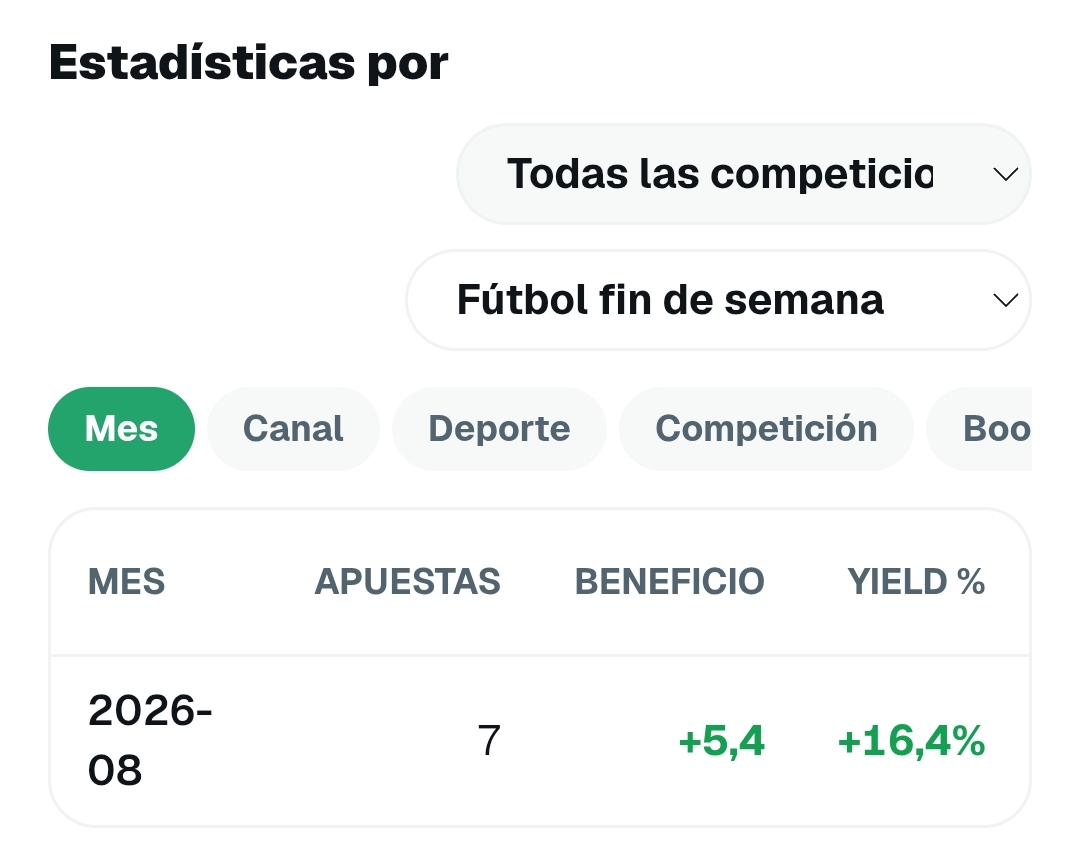Click the MES column header
Screen dimensions: 1080x843
click(127, 582)
